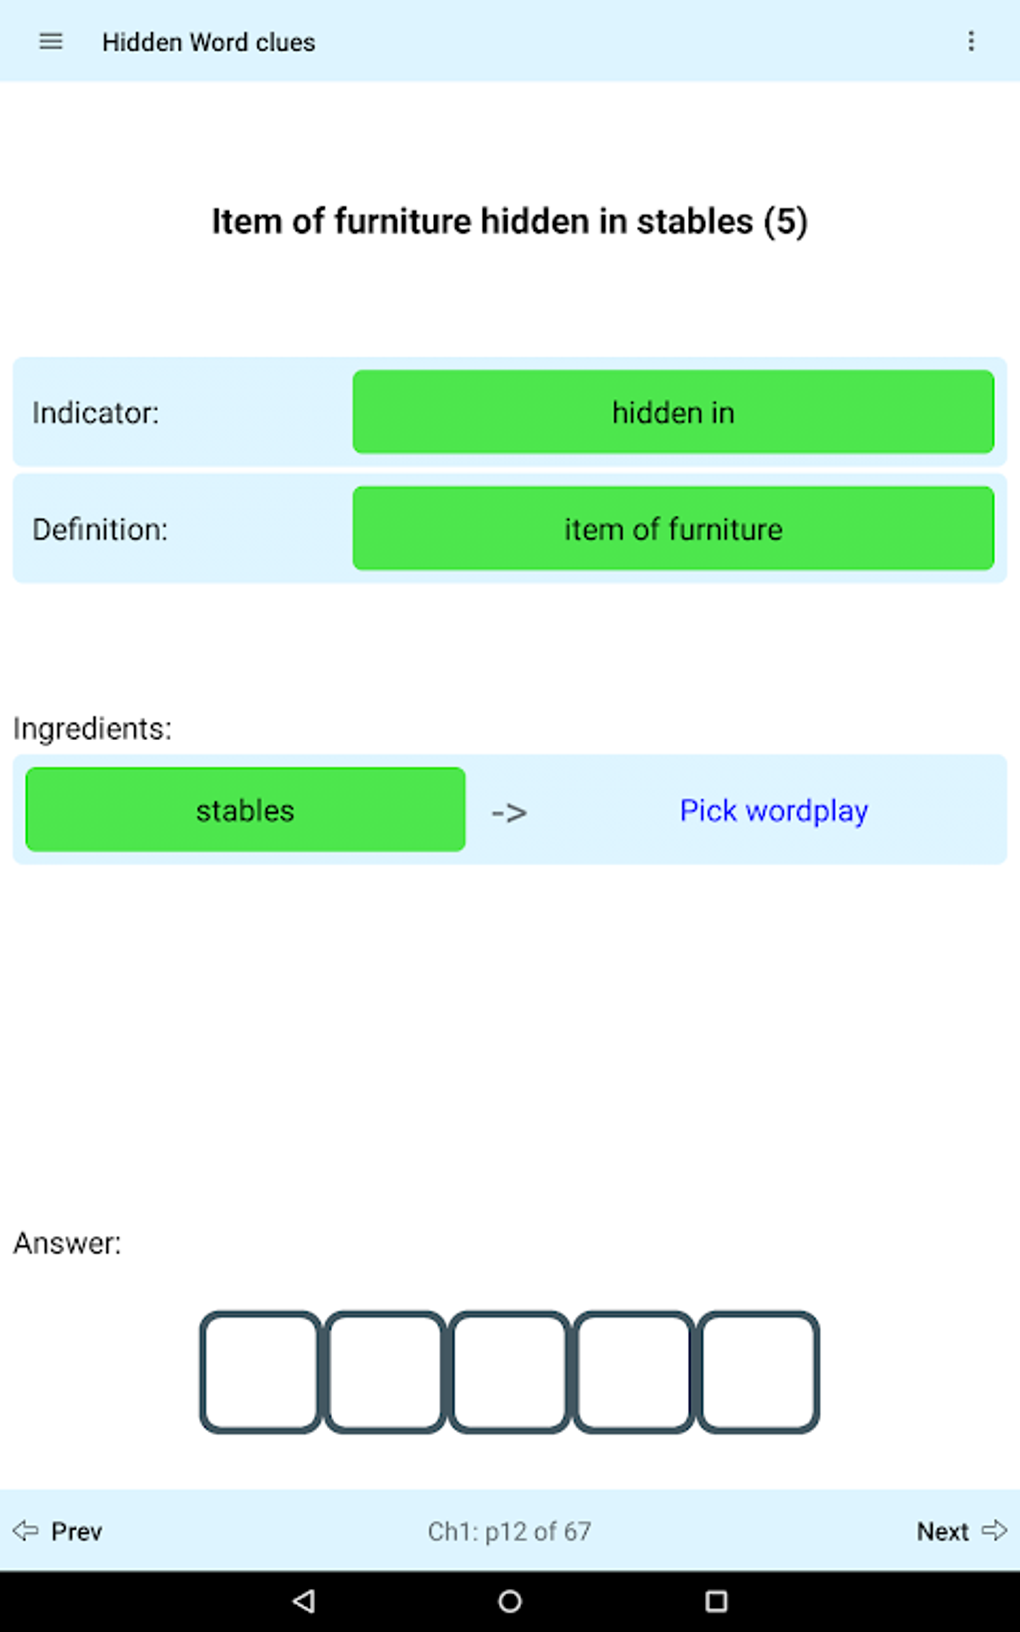
Task: Go to next page with Next
Action: pyautogui.click(x=942, y=1531)
